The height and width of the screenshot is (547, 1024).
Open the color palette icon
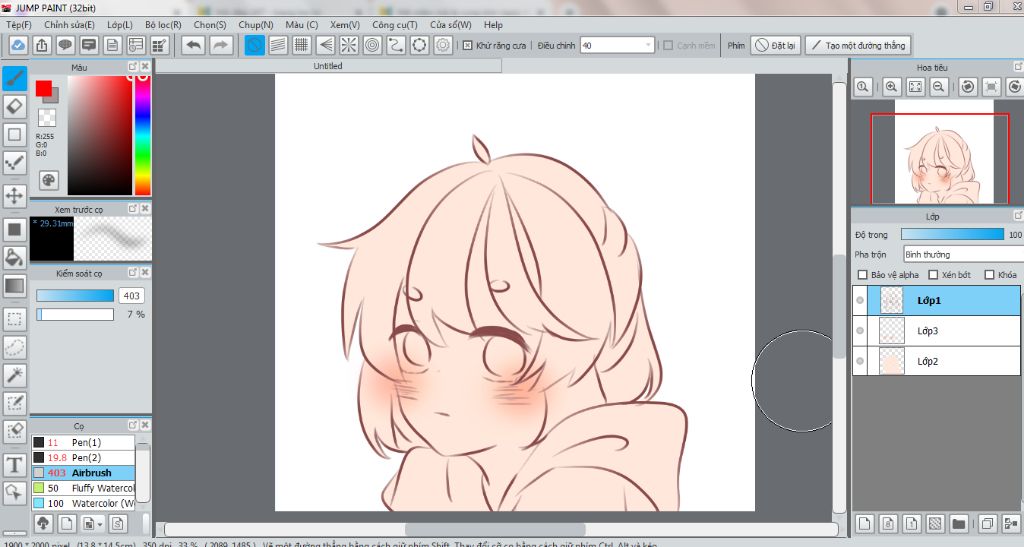click(x=49, y=180)
